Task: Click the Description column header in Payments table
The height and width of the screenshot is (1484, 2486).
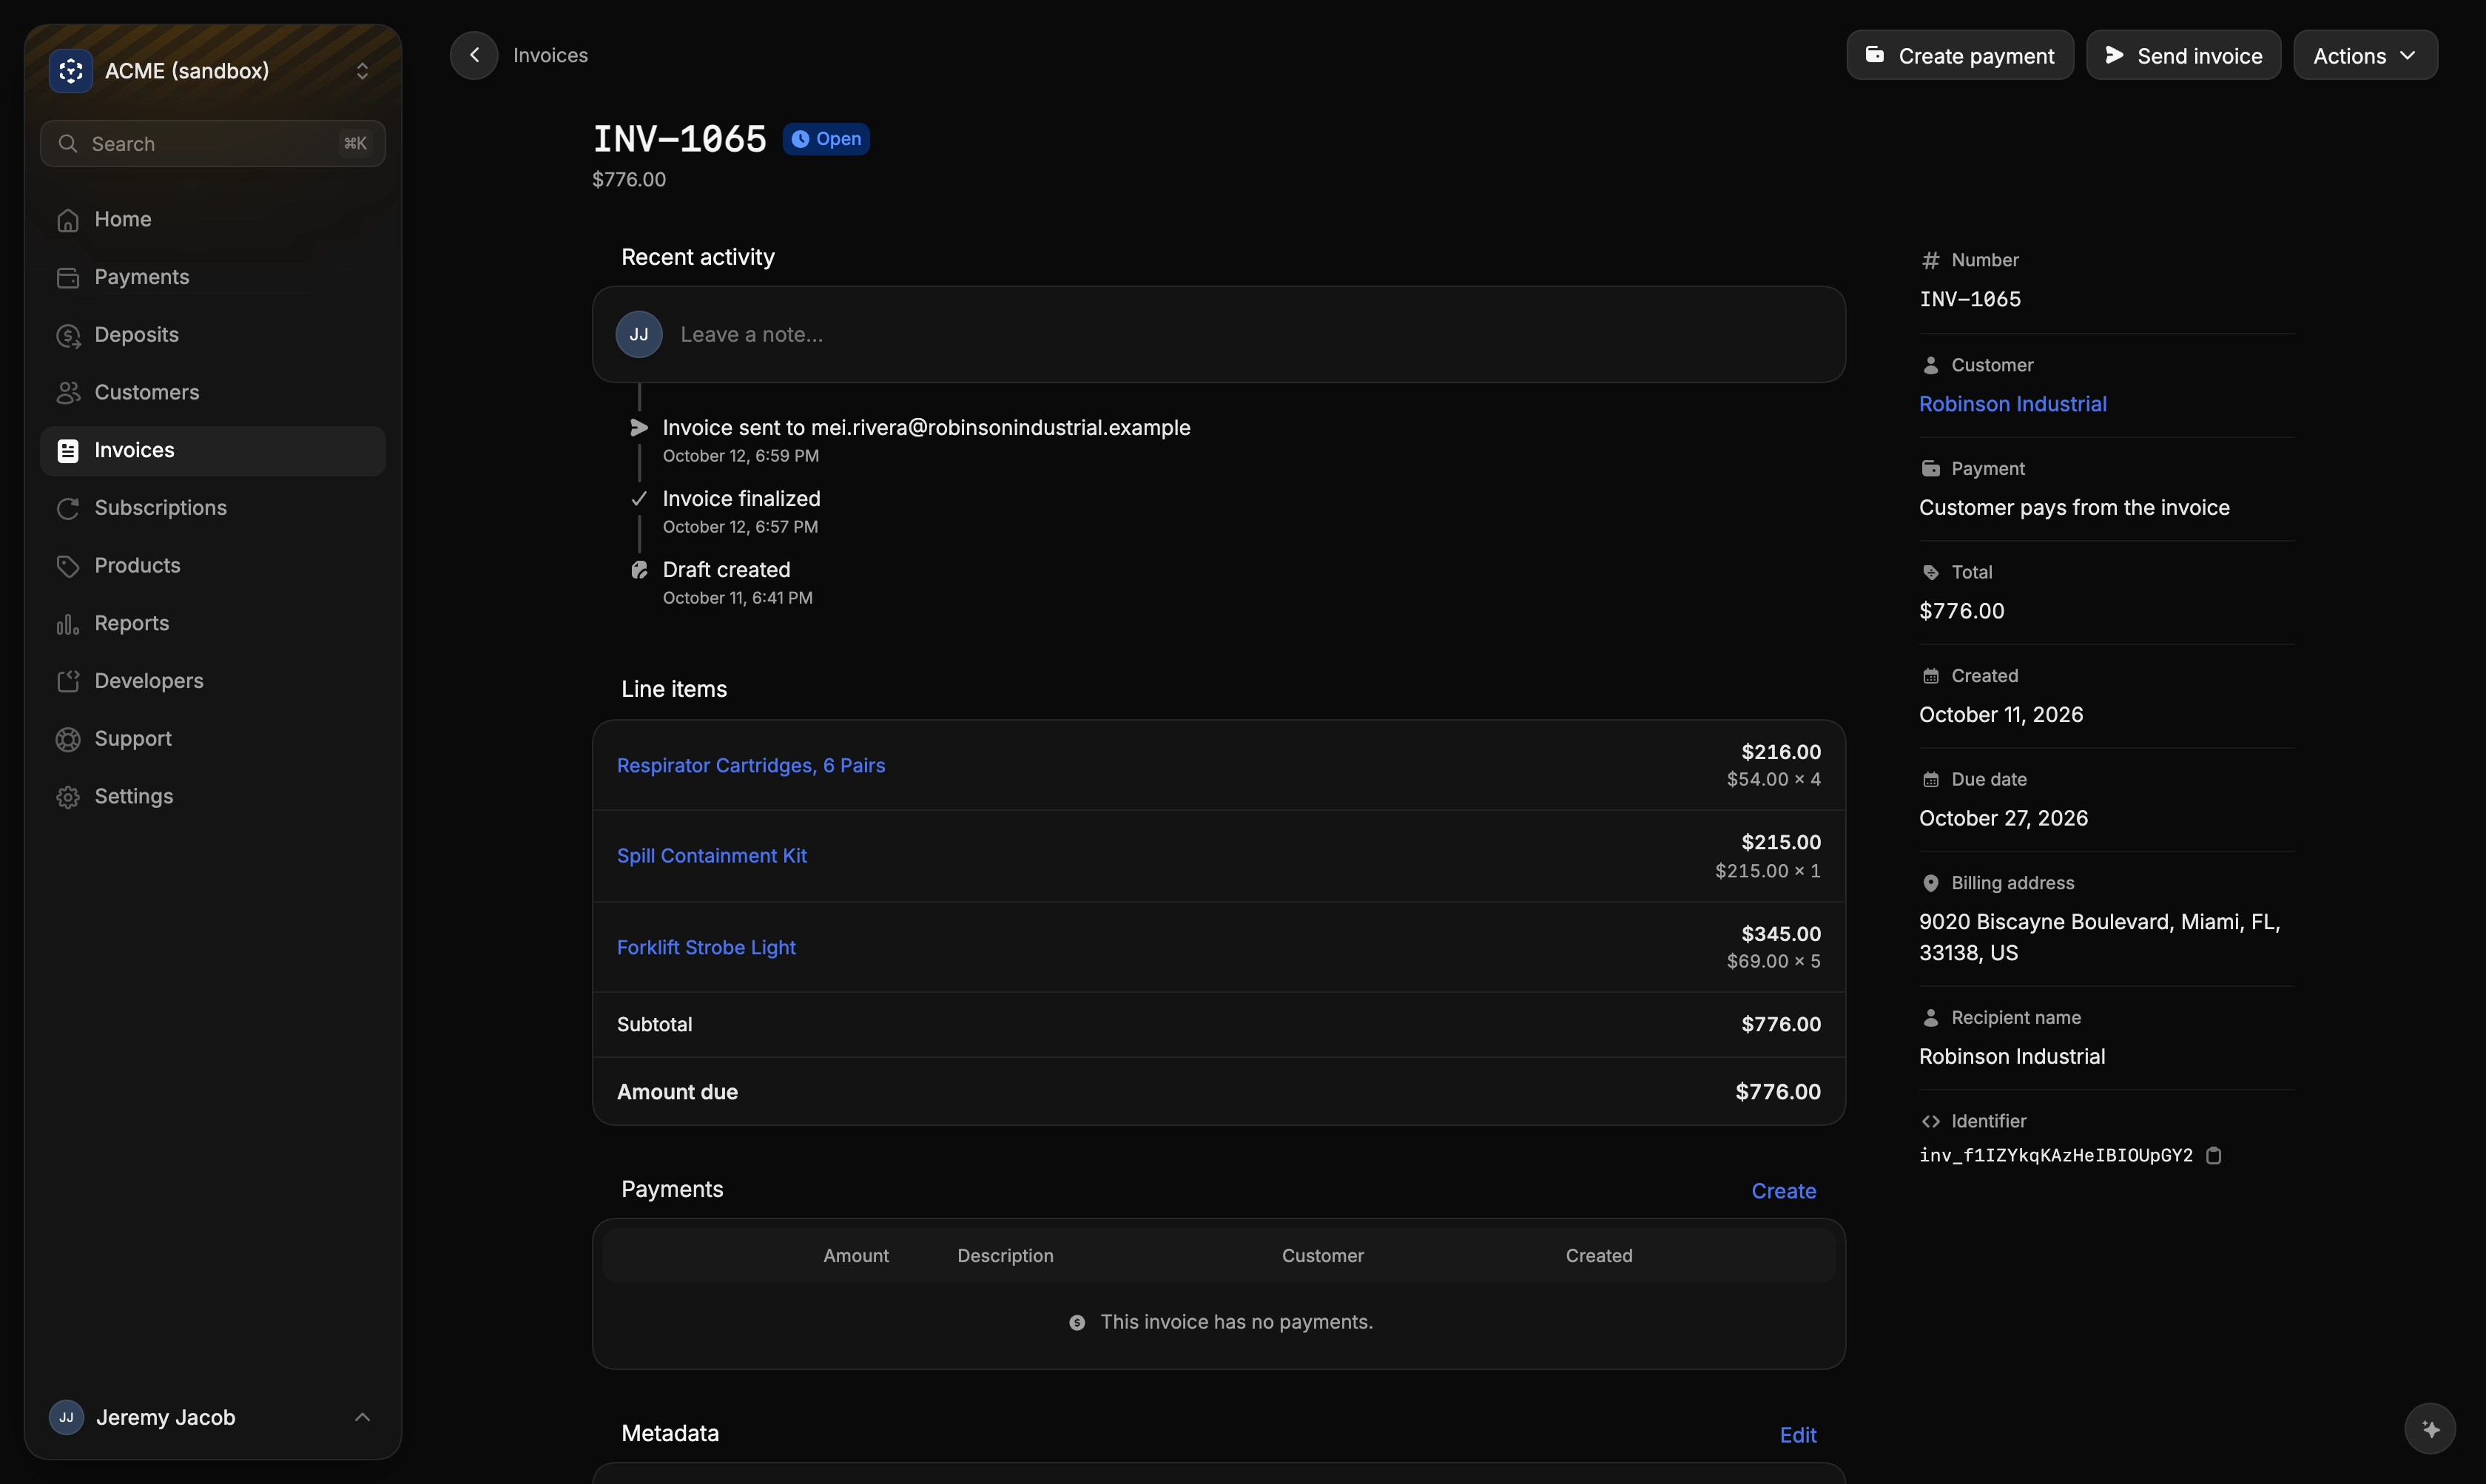Action: 1005,1255
